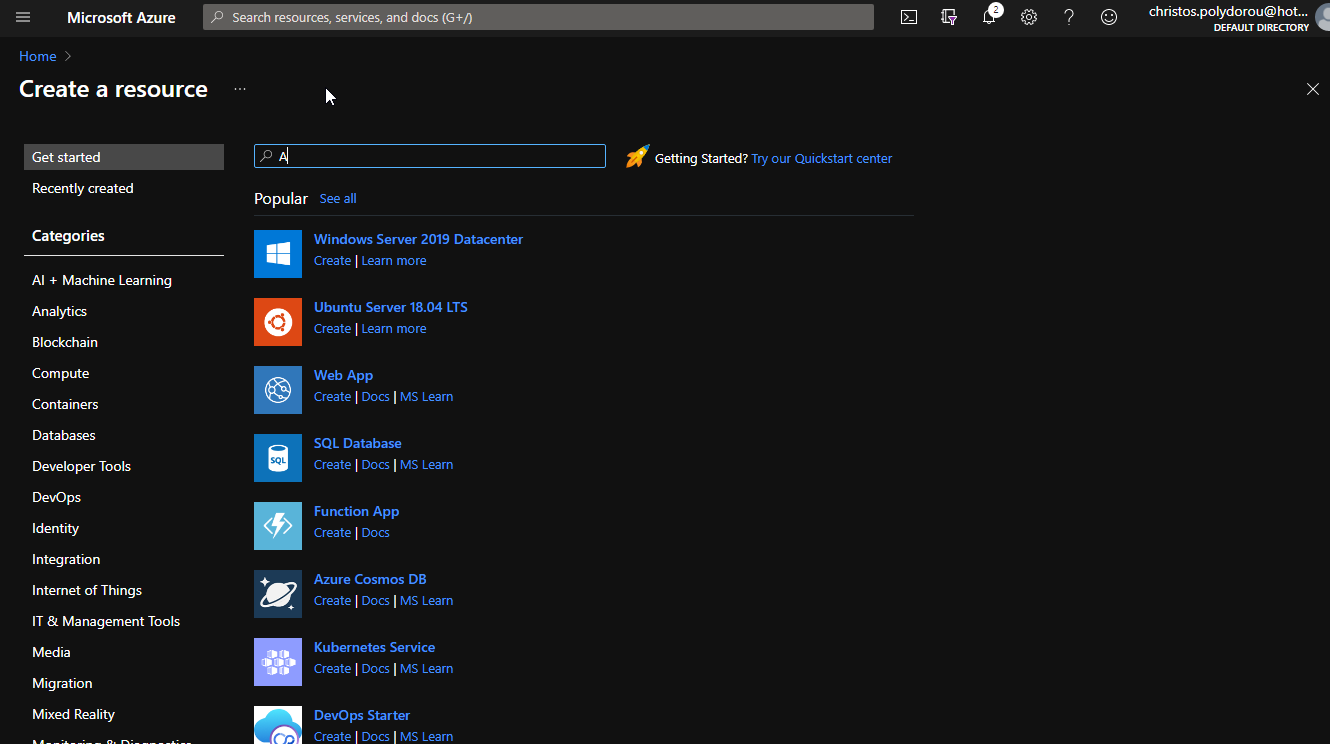Open AI + Machine Learning category

(102, 280)
